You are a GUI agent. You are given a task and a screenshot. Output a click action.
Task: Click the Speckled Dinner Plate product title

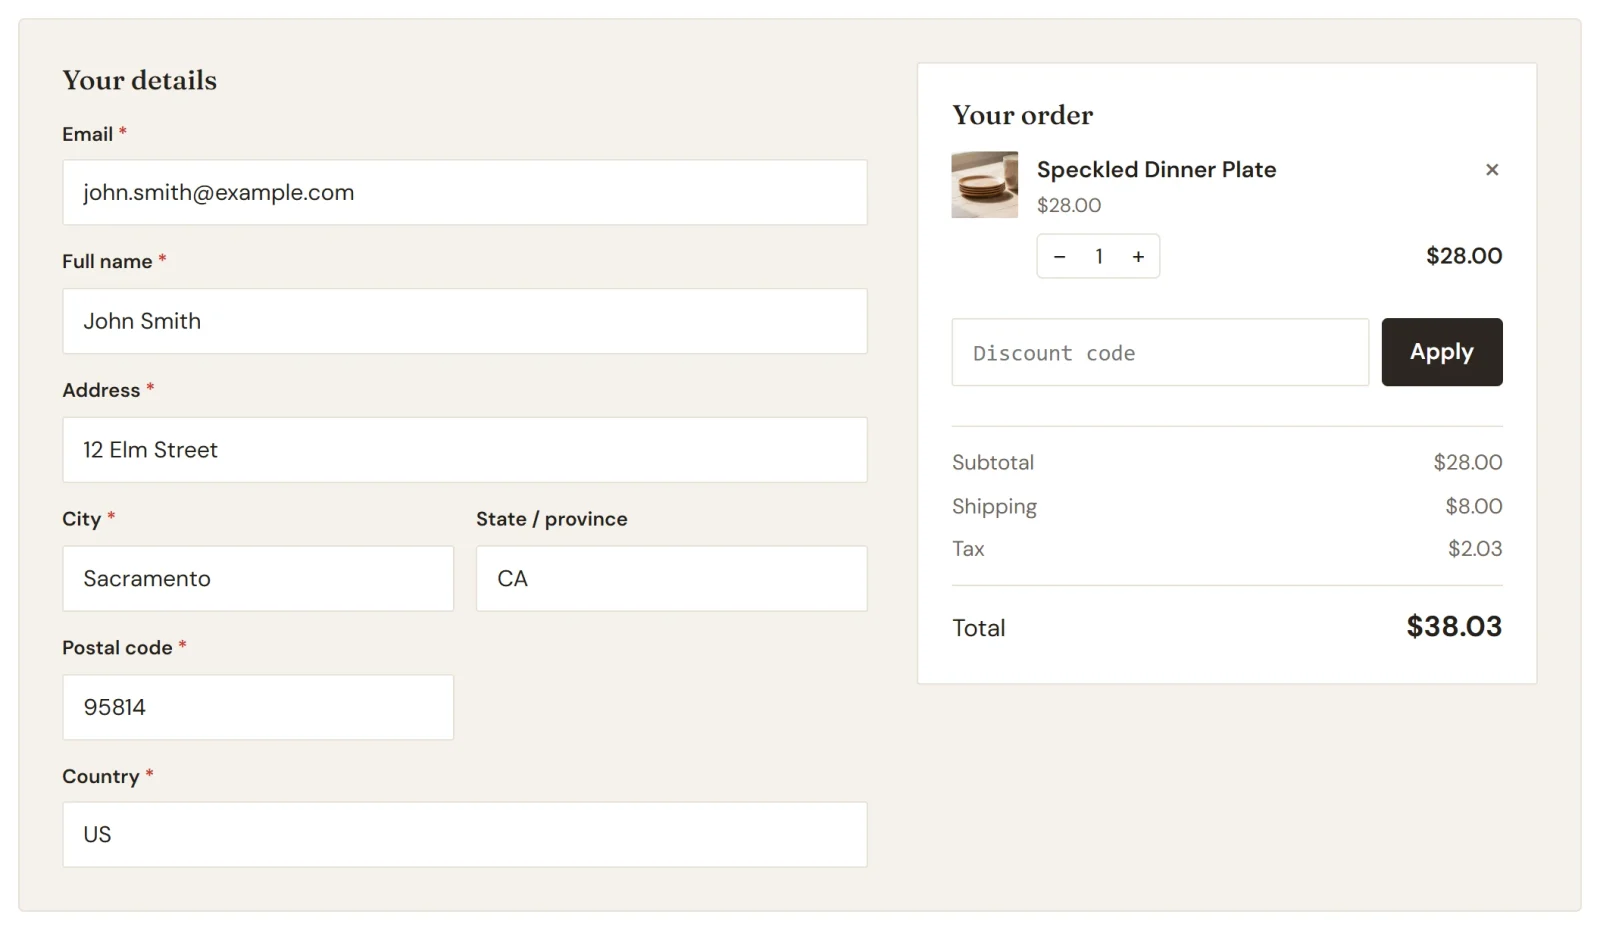[1156, 170]
